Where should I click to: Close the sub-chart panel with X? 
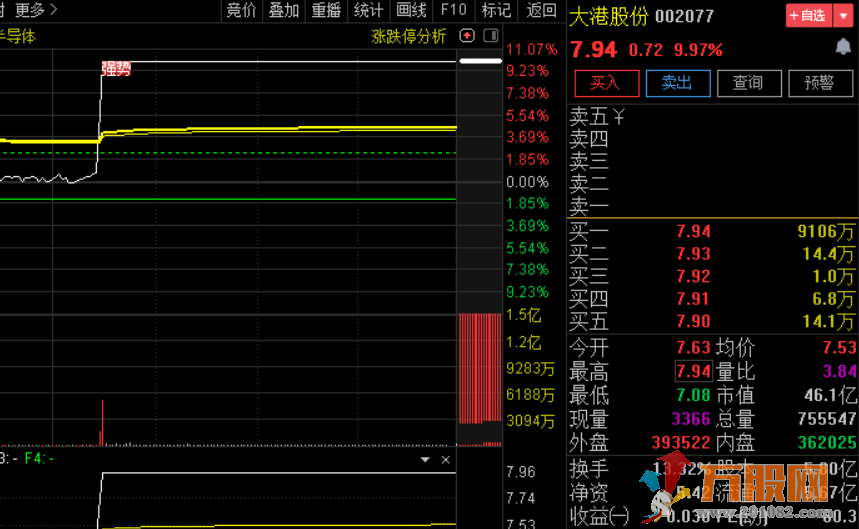pos(445,460)
